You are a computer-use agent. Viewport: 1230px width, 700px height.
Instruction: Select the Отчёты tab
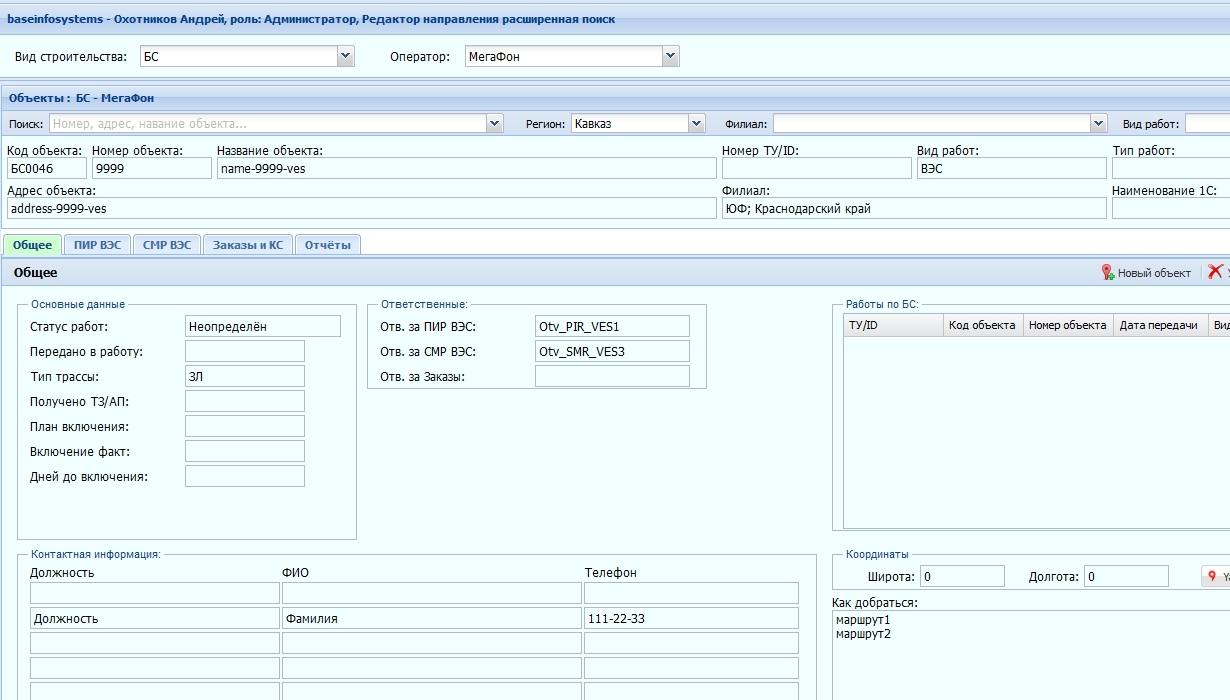pyautogui.click(x=328, y=245)
